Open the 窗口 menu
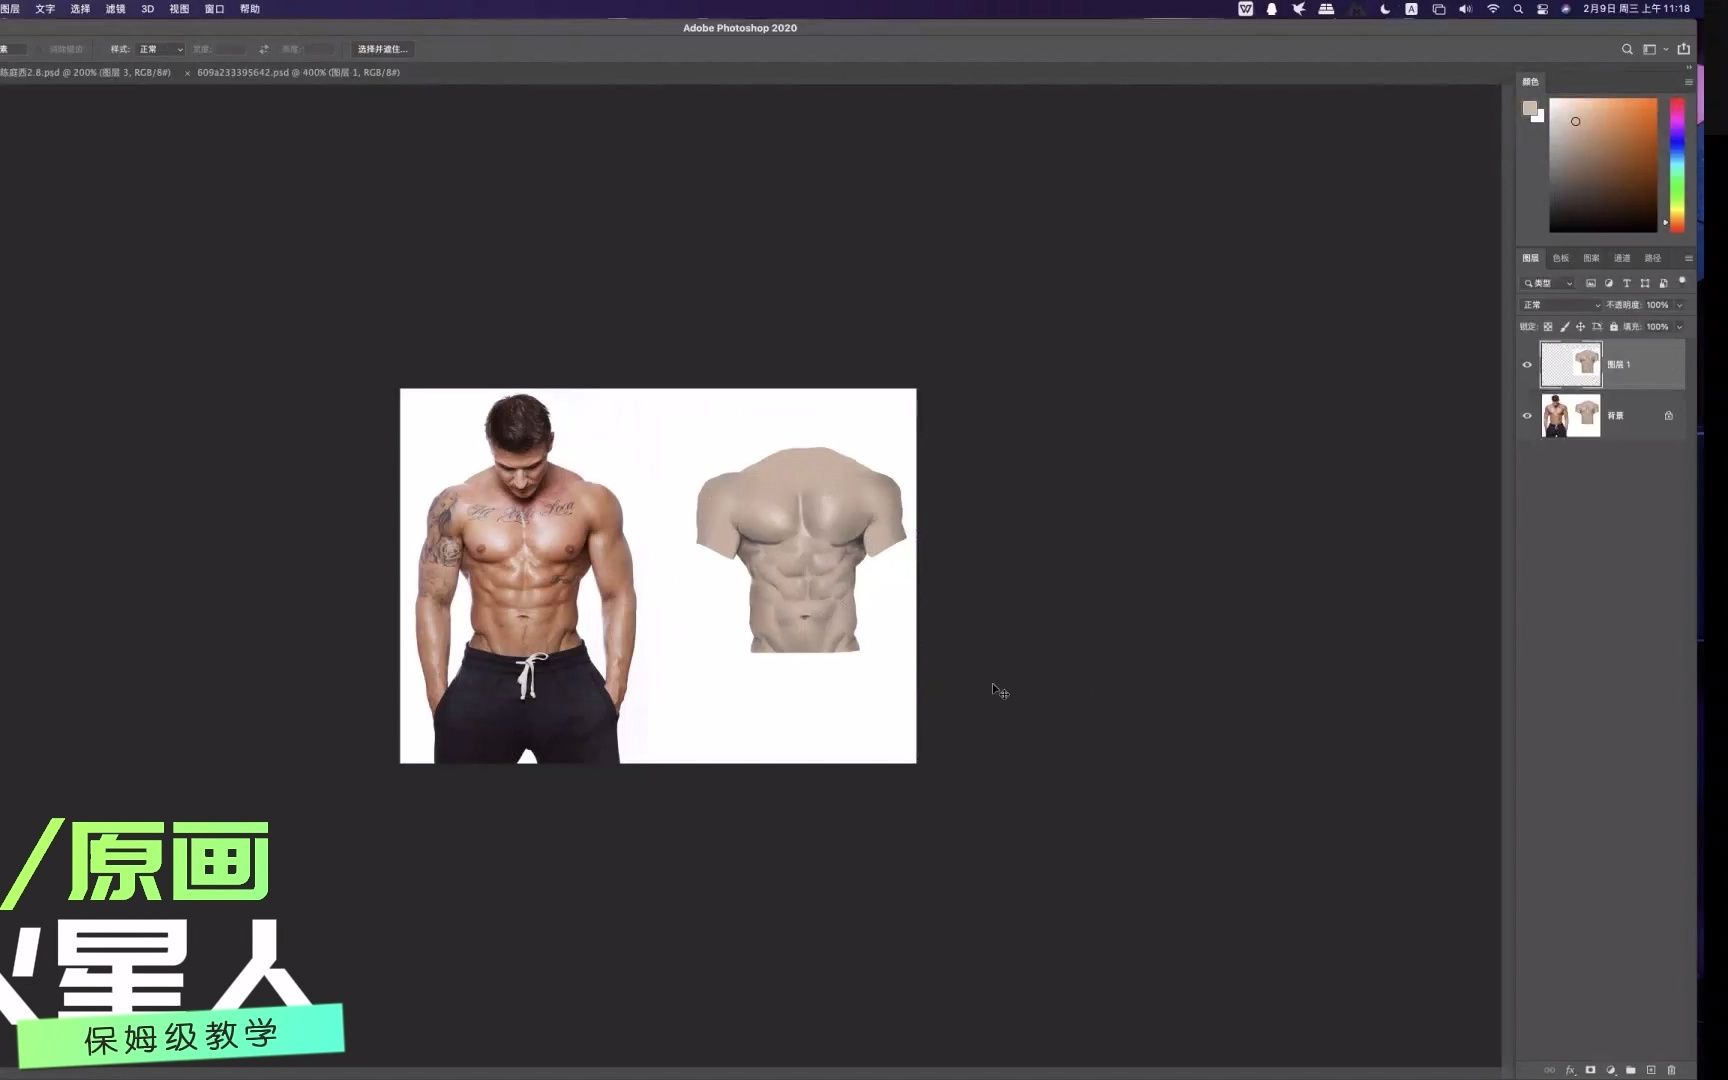 [x=214, y=9]
